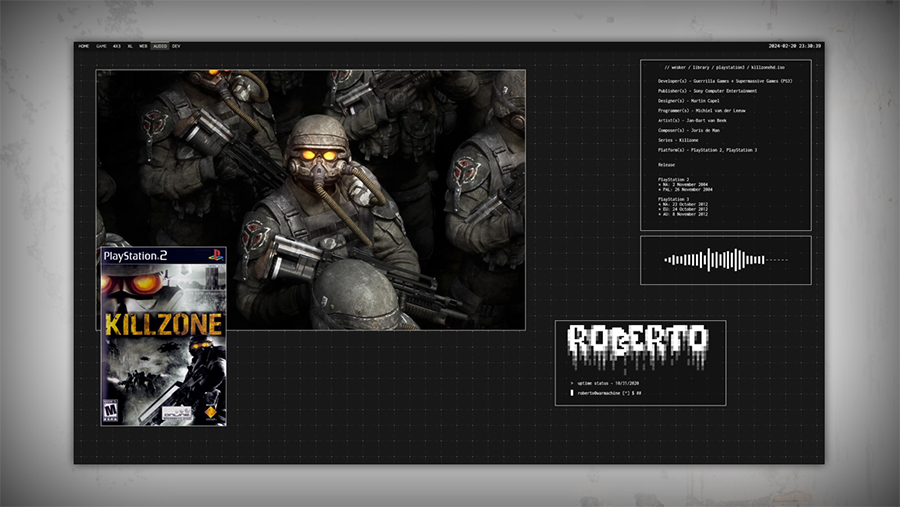
Task: Select the 4X3 menu item
Action: [x=117, y=46]
